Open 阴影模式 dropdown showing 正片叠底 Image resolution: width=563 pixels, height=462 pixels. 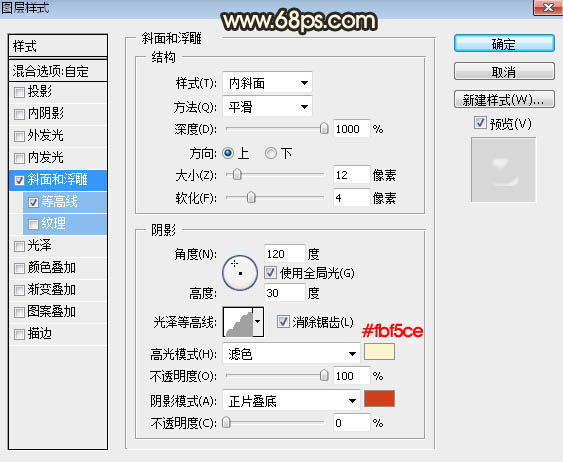coord(291,401)
